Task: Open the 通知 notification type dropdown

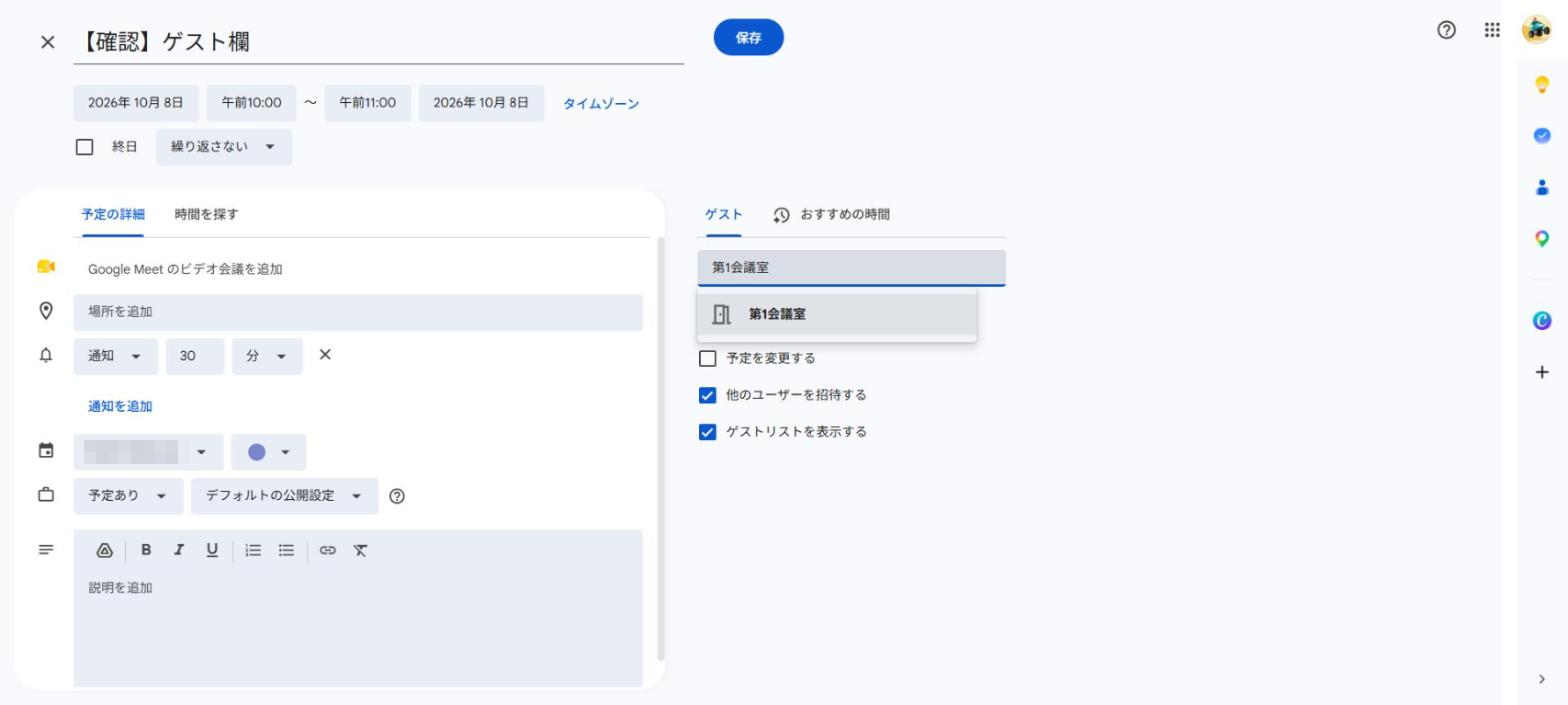Action: pyautogui.click(x=116, y=356)
